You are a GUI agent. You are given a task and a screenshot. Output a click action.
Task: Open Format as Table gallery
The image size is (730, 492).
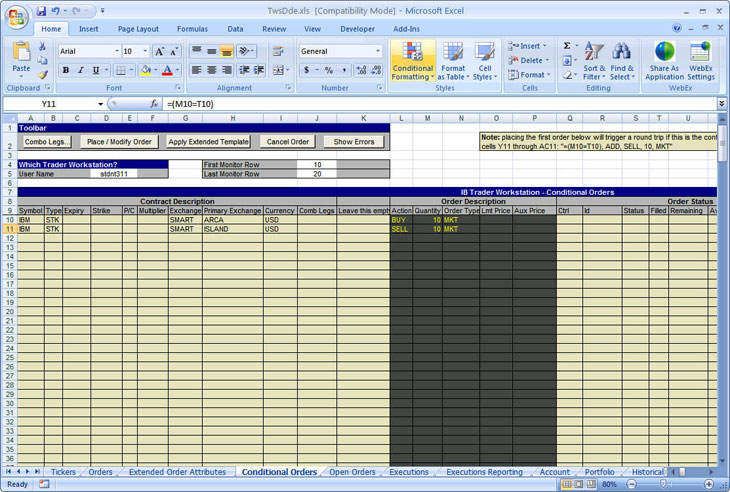(x=453, y=61)
